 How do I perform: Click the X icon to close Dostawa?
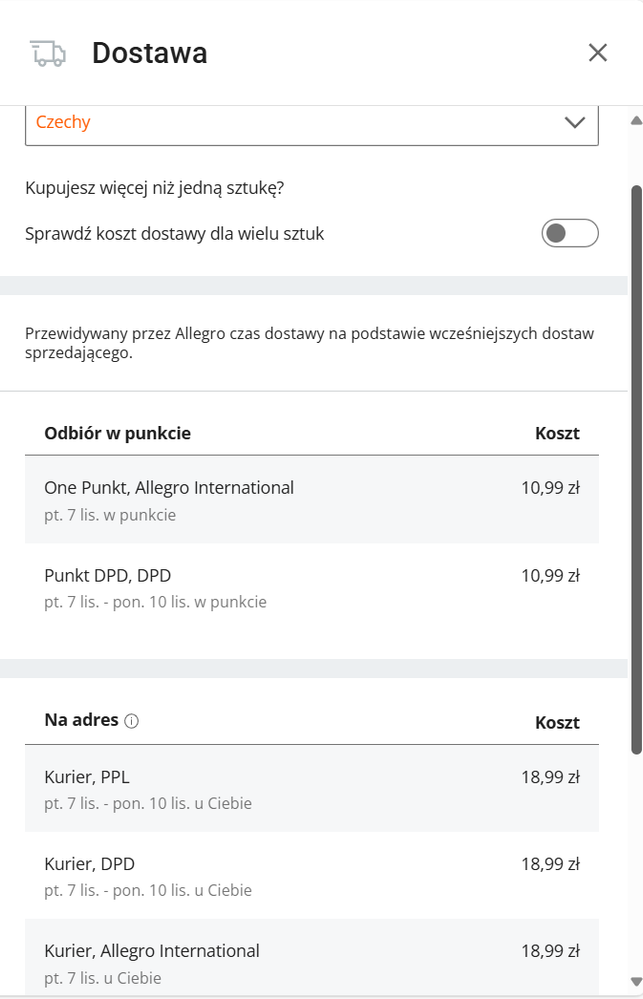coord(598,52)
